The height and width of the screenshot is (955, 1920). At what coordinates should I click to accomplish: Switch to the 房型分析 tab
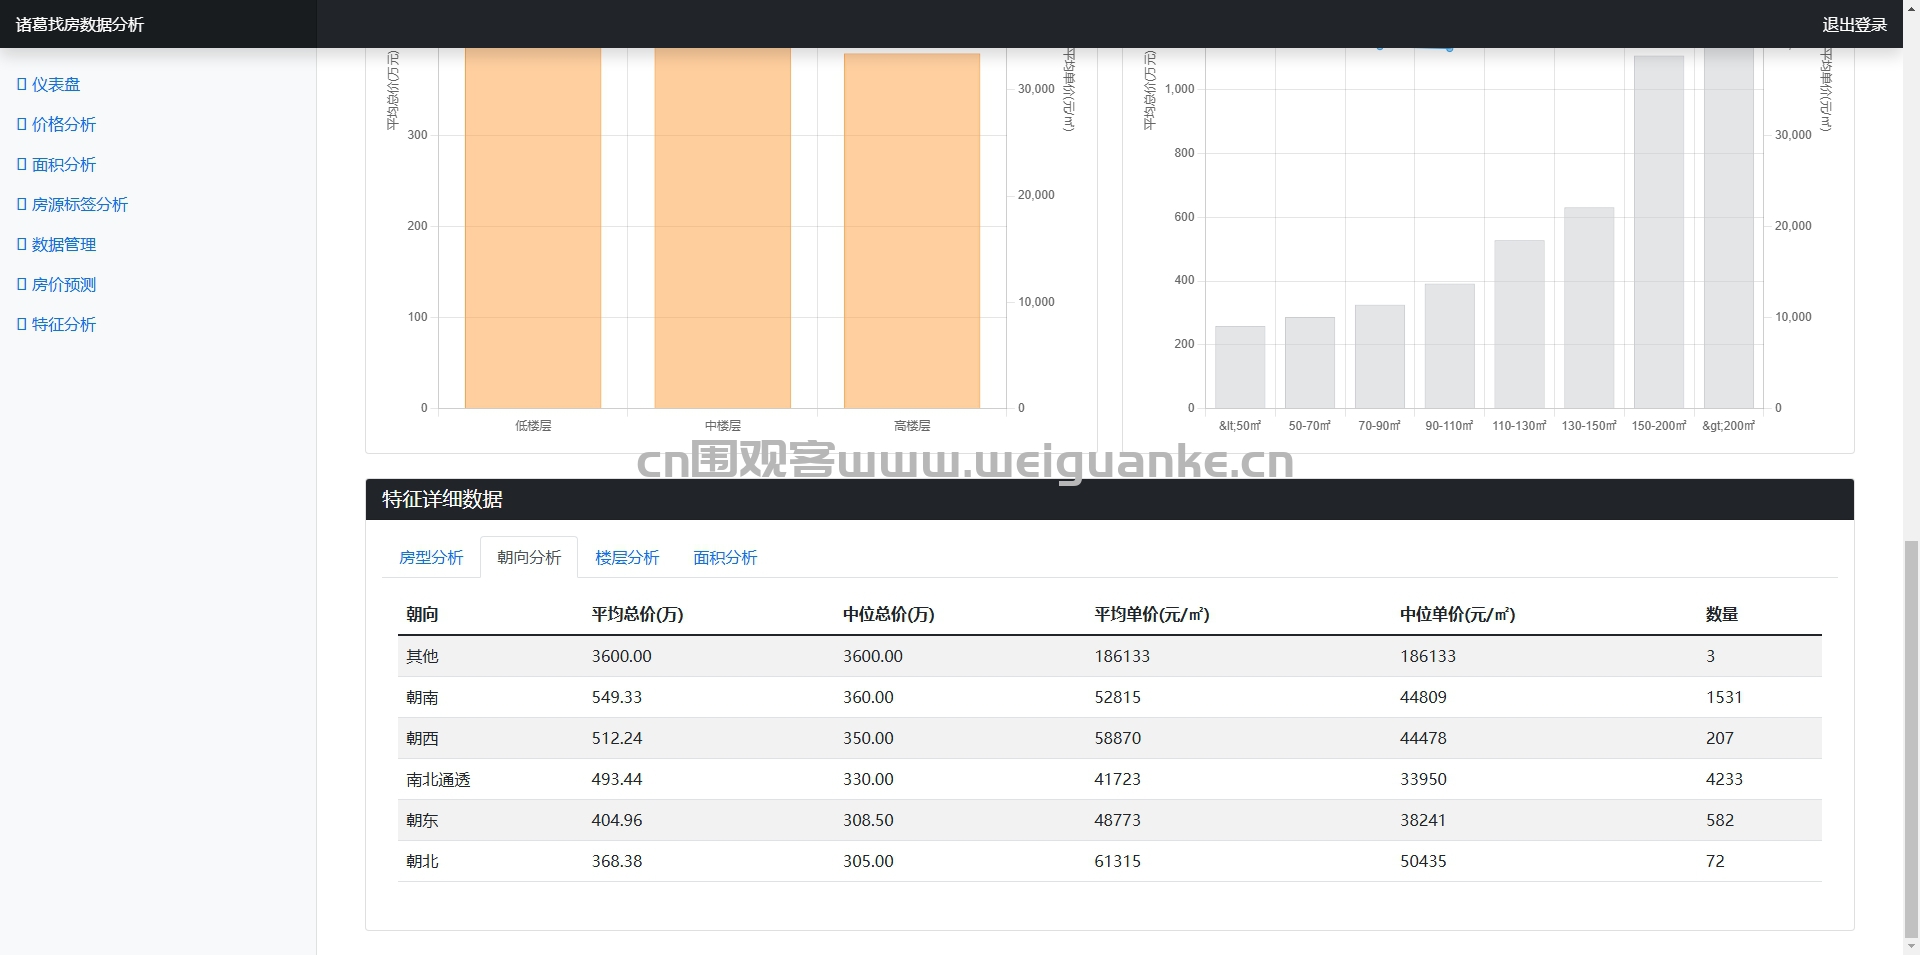[431, 558]
